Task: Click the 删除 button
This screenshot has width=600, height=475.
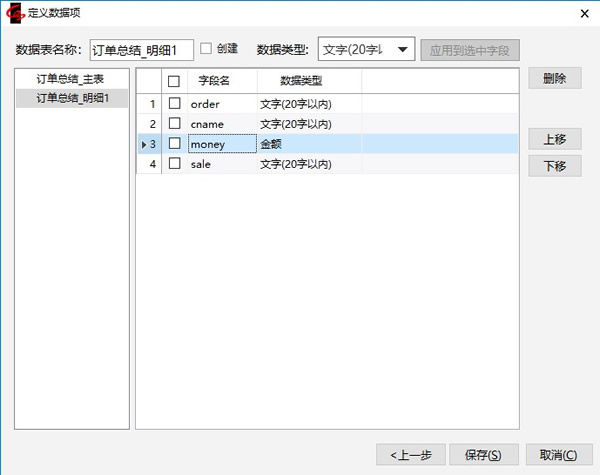Action: coord(555,79)
